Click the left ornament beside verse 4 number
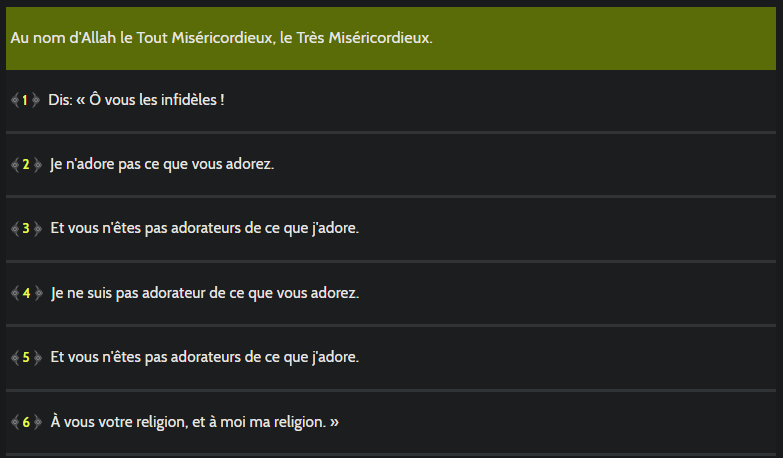 [x=15, y=293]
